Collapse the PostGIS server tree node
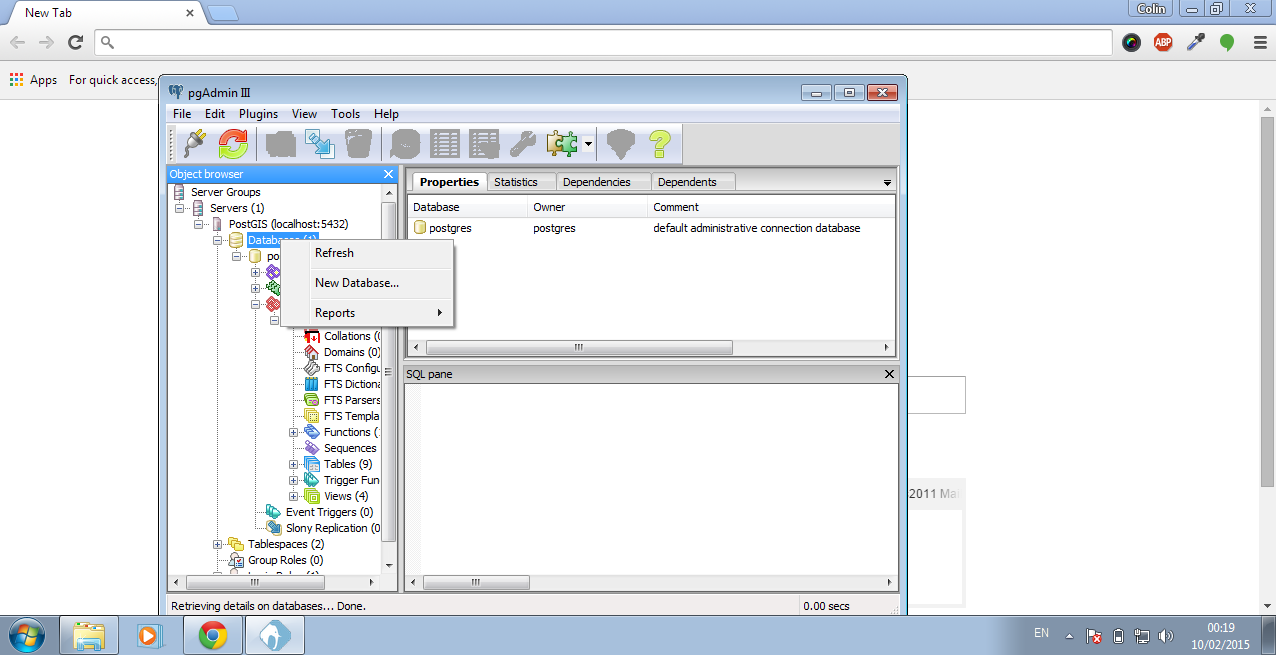 [x=198, y=224]
